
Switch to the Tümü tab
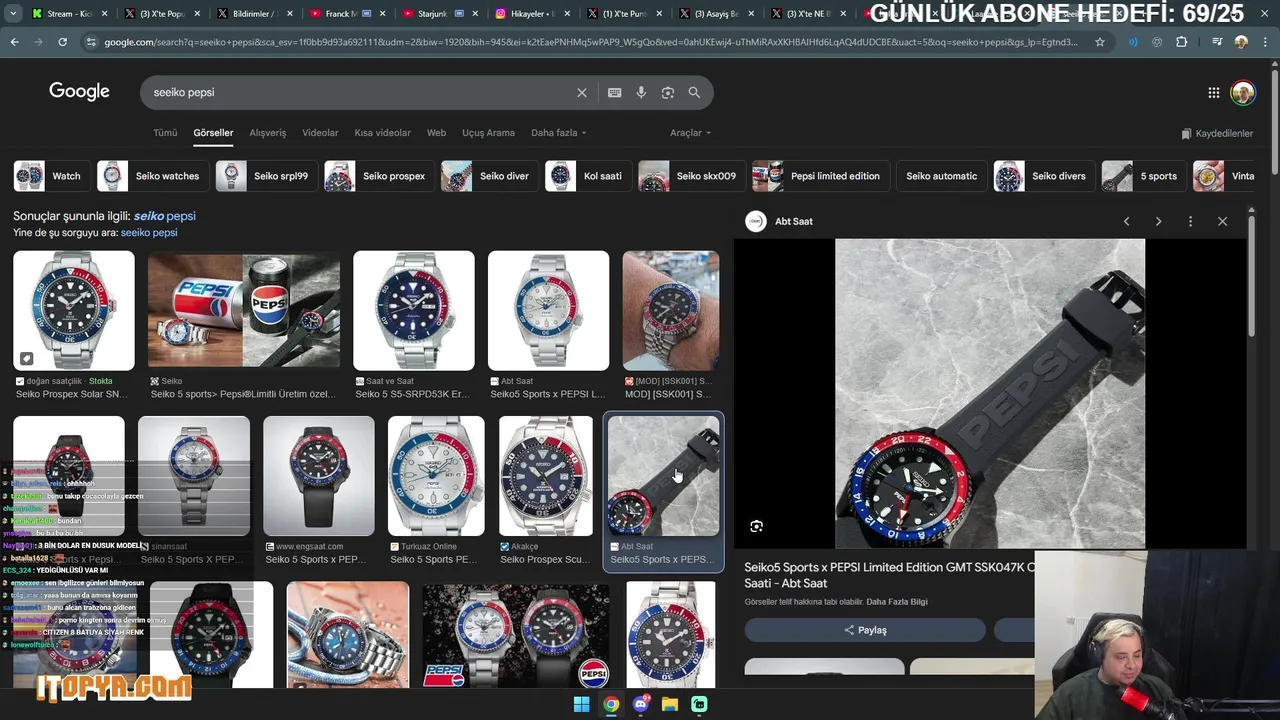tap(165, 133)
